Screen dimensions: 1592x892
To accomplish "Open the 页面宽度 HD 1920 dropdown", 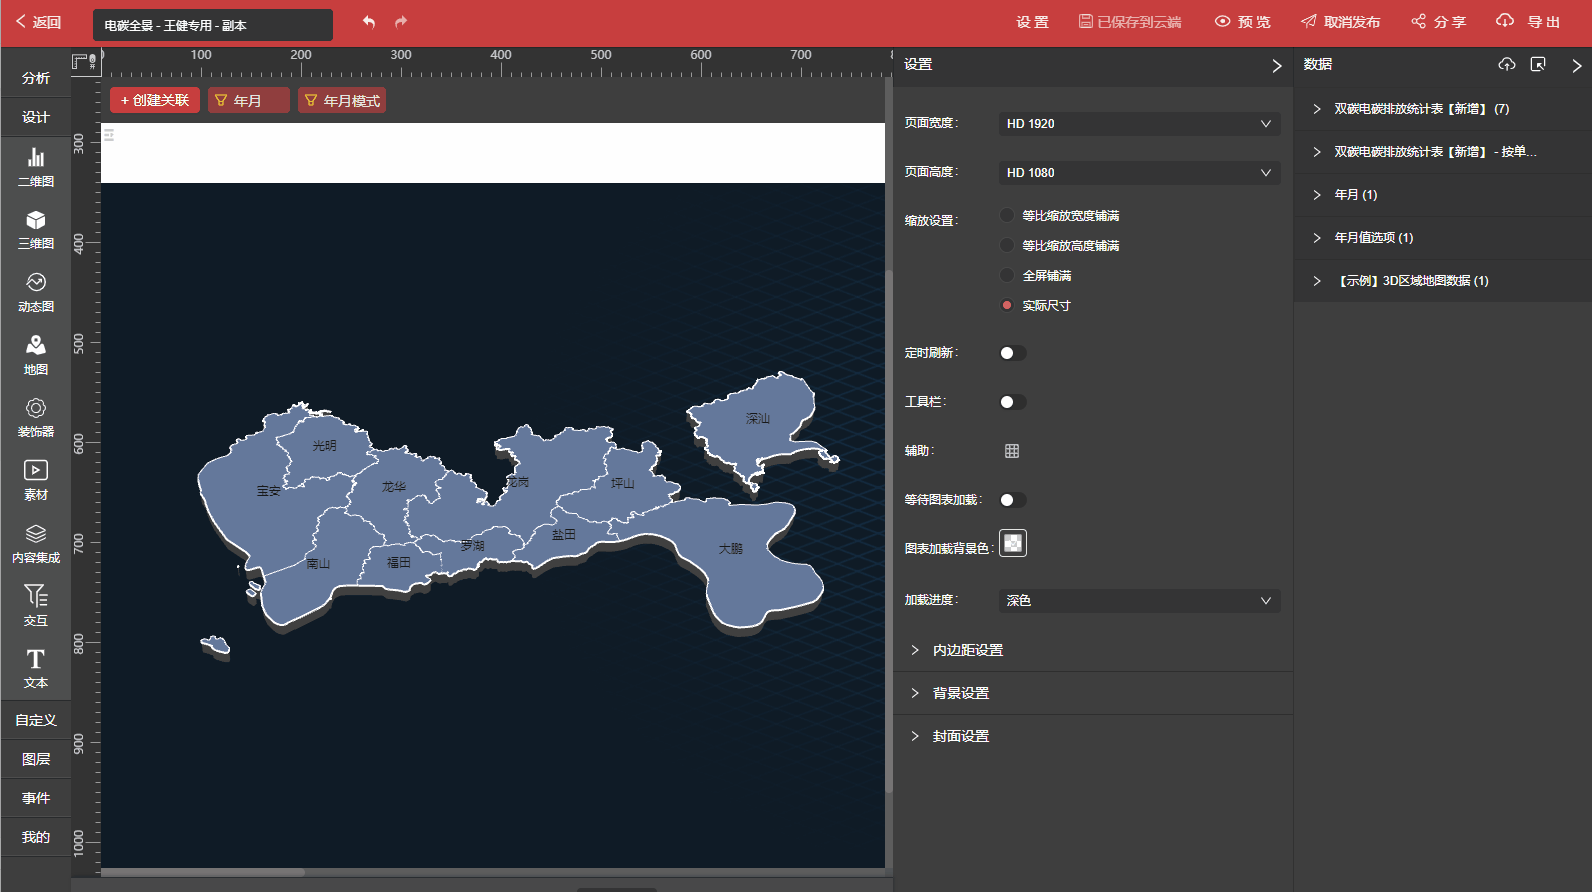I will tap(1139, 124).
